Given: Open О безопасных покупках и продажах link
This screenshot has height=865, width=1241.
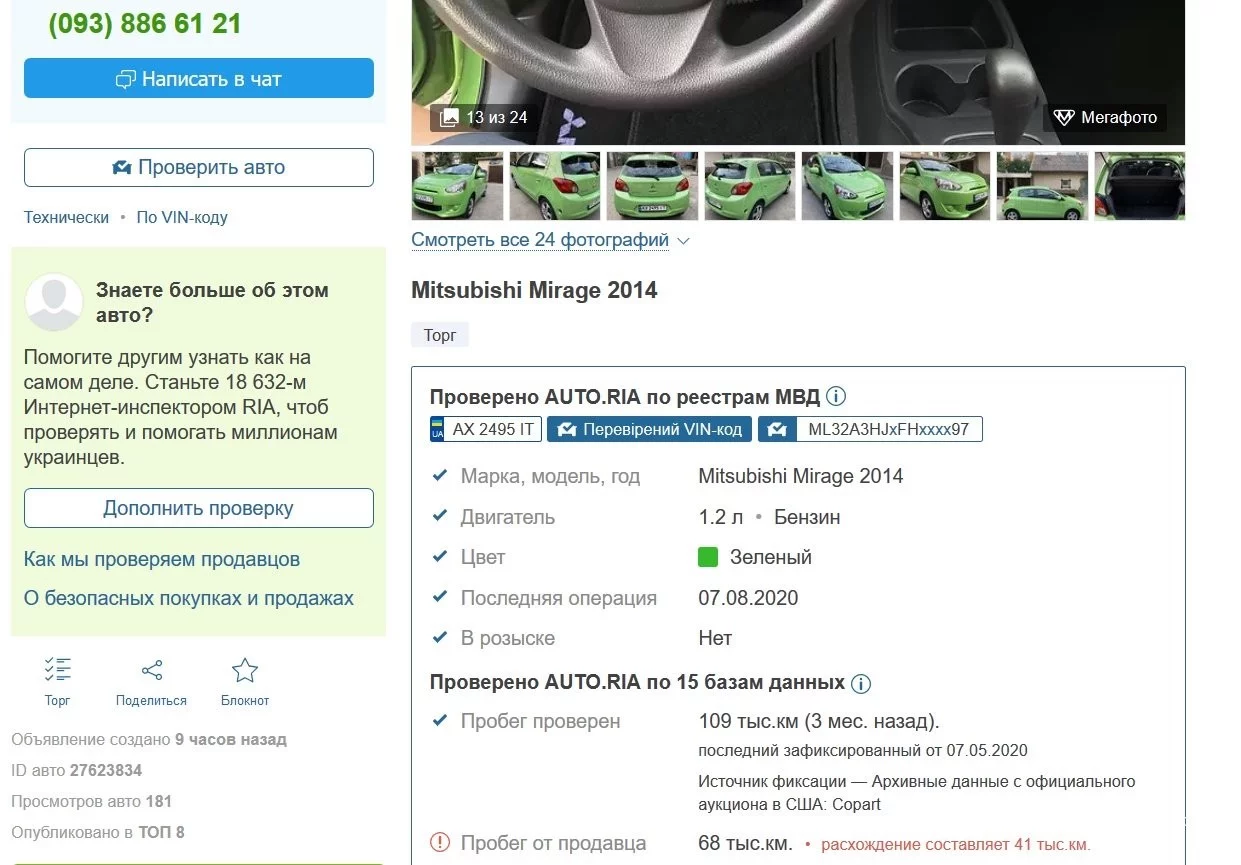Looking at the screenshot, I should point(189,598).
